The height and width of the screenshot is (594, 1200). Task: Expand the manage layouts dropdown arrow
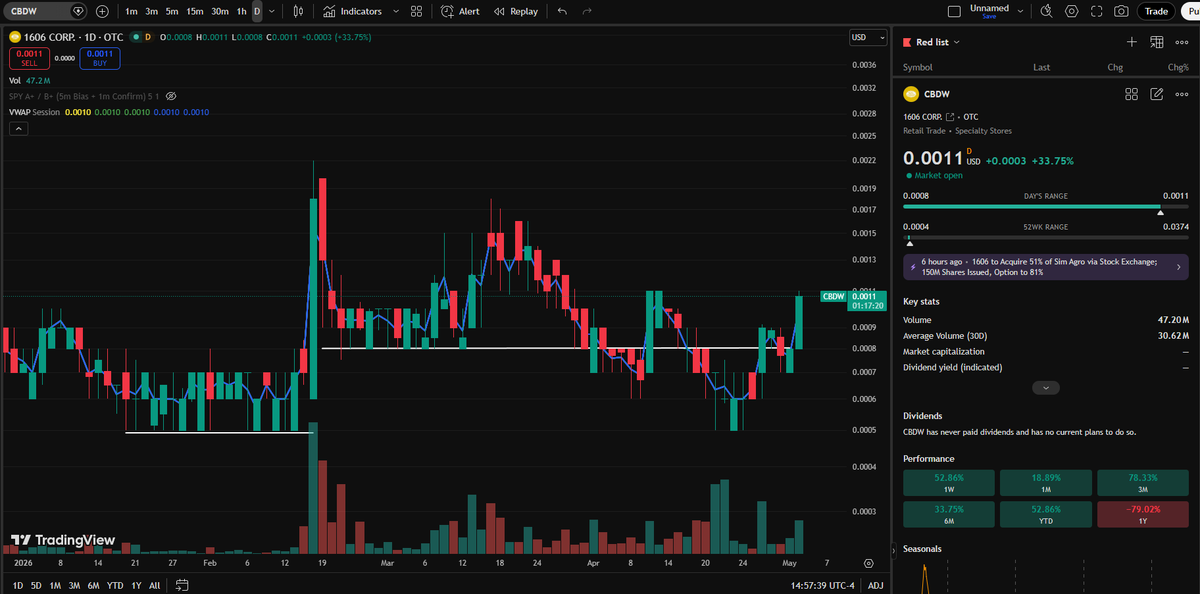pyautogui.click(x=1022, y=11)
